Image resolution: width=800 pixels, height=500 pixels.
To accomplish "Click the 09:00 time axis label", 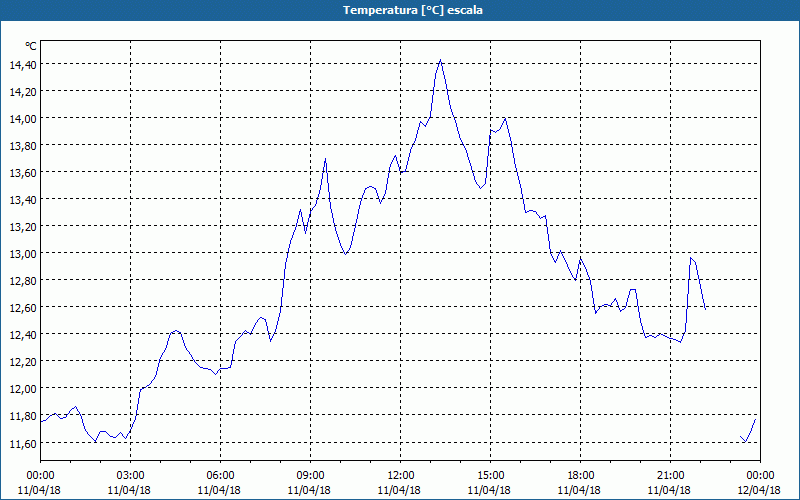I will point(310,476).
